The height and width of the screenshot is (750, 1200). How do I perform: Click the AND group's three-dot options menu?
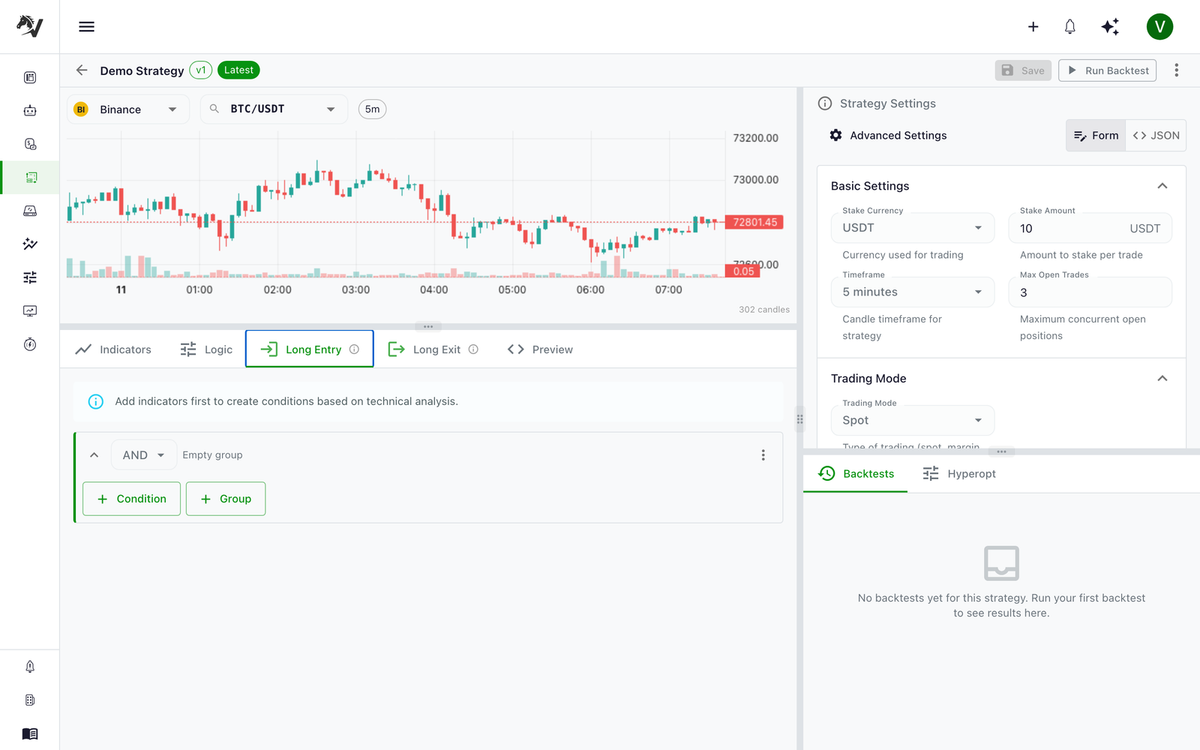click(x=763, y=455)
